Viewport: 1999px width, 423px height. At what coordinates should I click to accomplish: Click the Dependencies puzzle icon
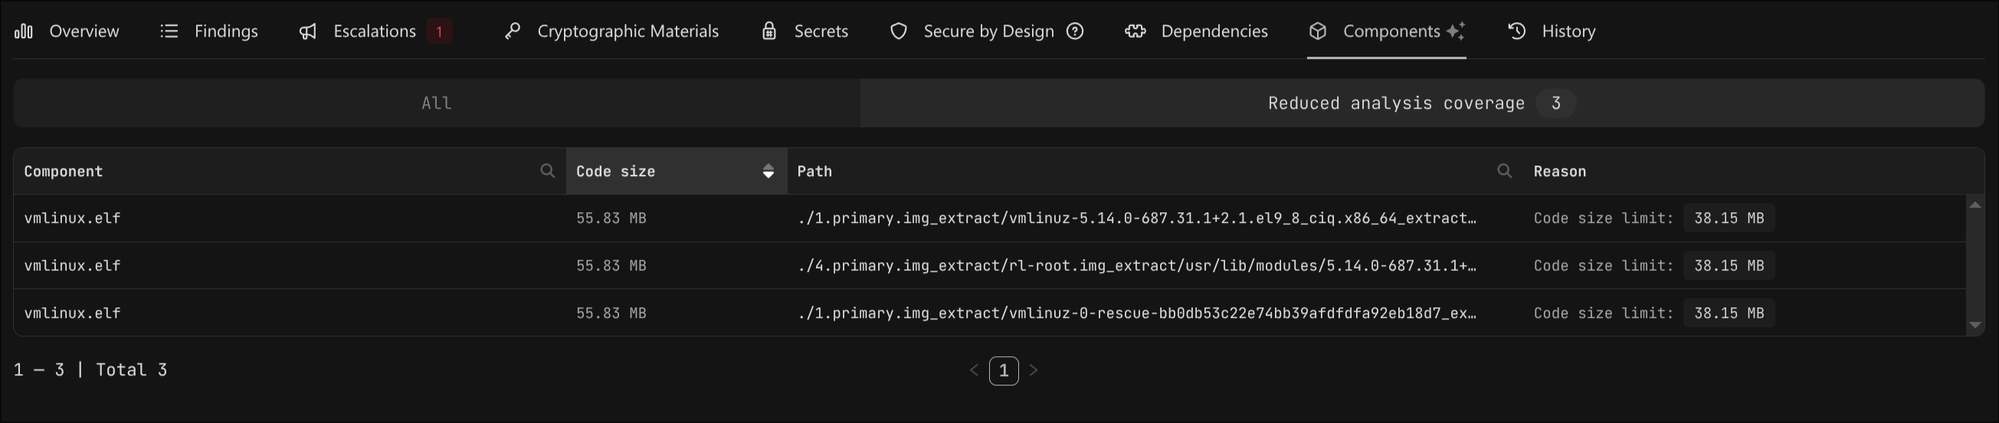1135,31
